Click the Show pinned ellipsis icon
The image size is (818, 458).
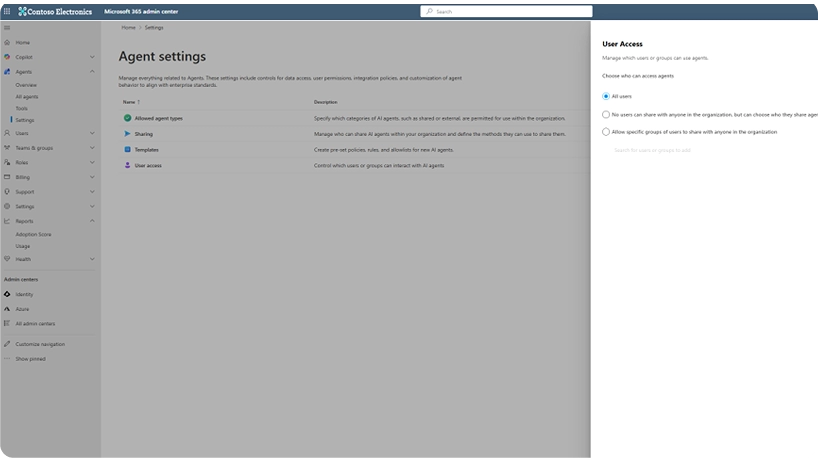pos(7,358)
